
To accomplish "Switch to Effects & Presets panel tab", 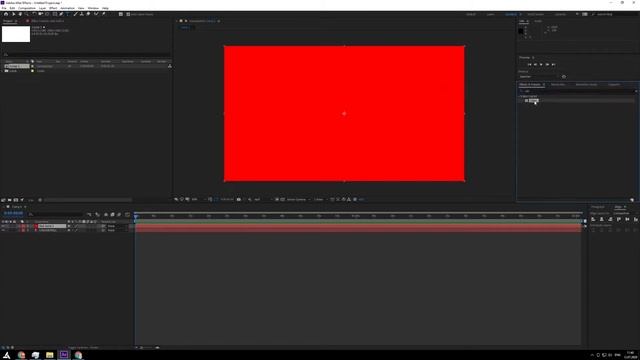I will coord(530,84).
